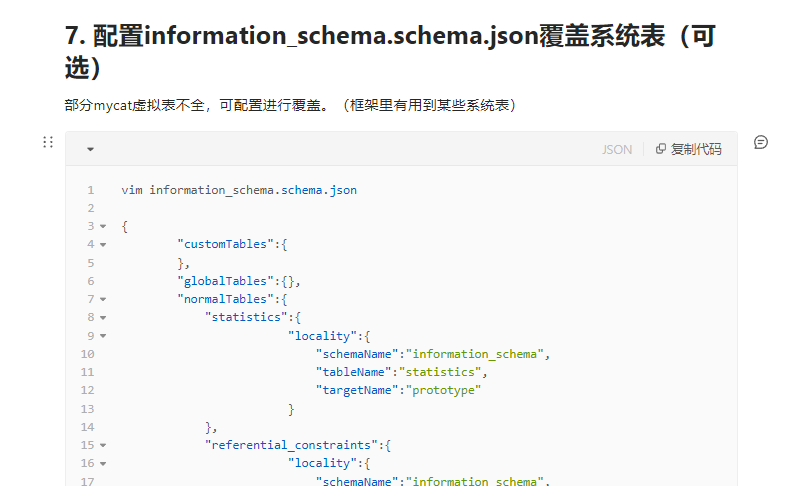Fold the customTables block at line 4

tap(103, 245)
